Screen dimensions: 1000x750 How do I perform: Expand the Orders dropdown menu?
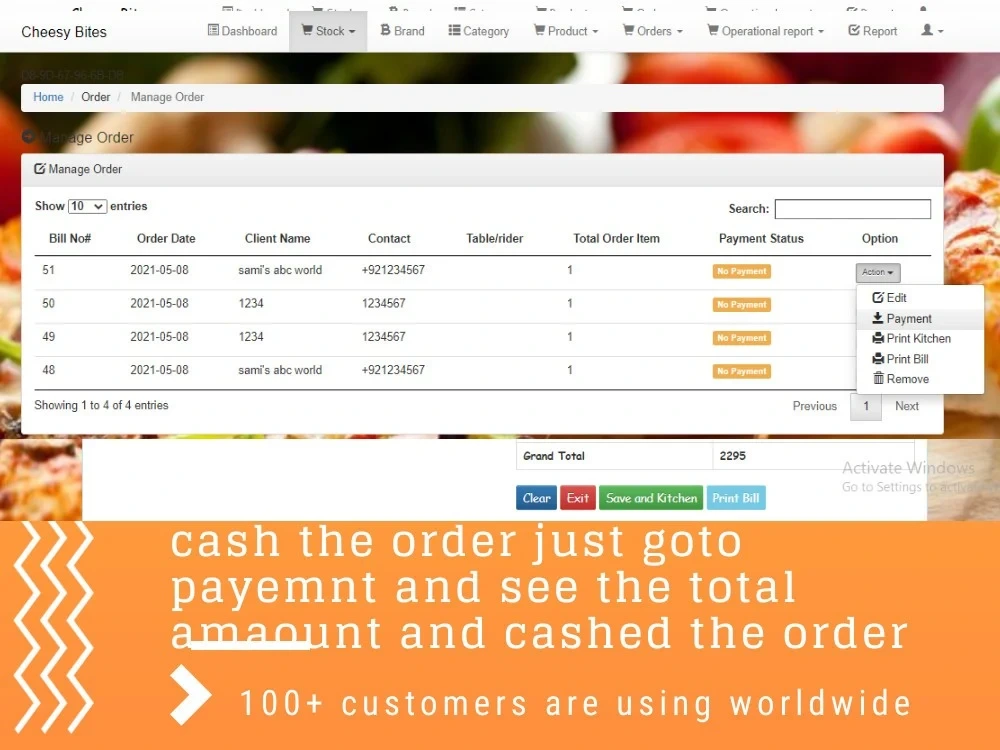coord(652,31)
